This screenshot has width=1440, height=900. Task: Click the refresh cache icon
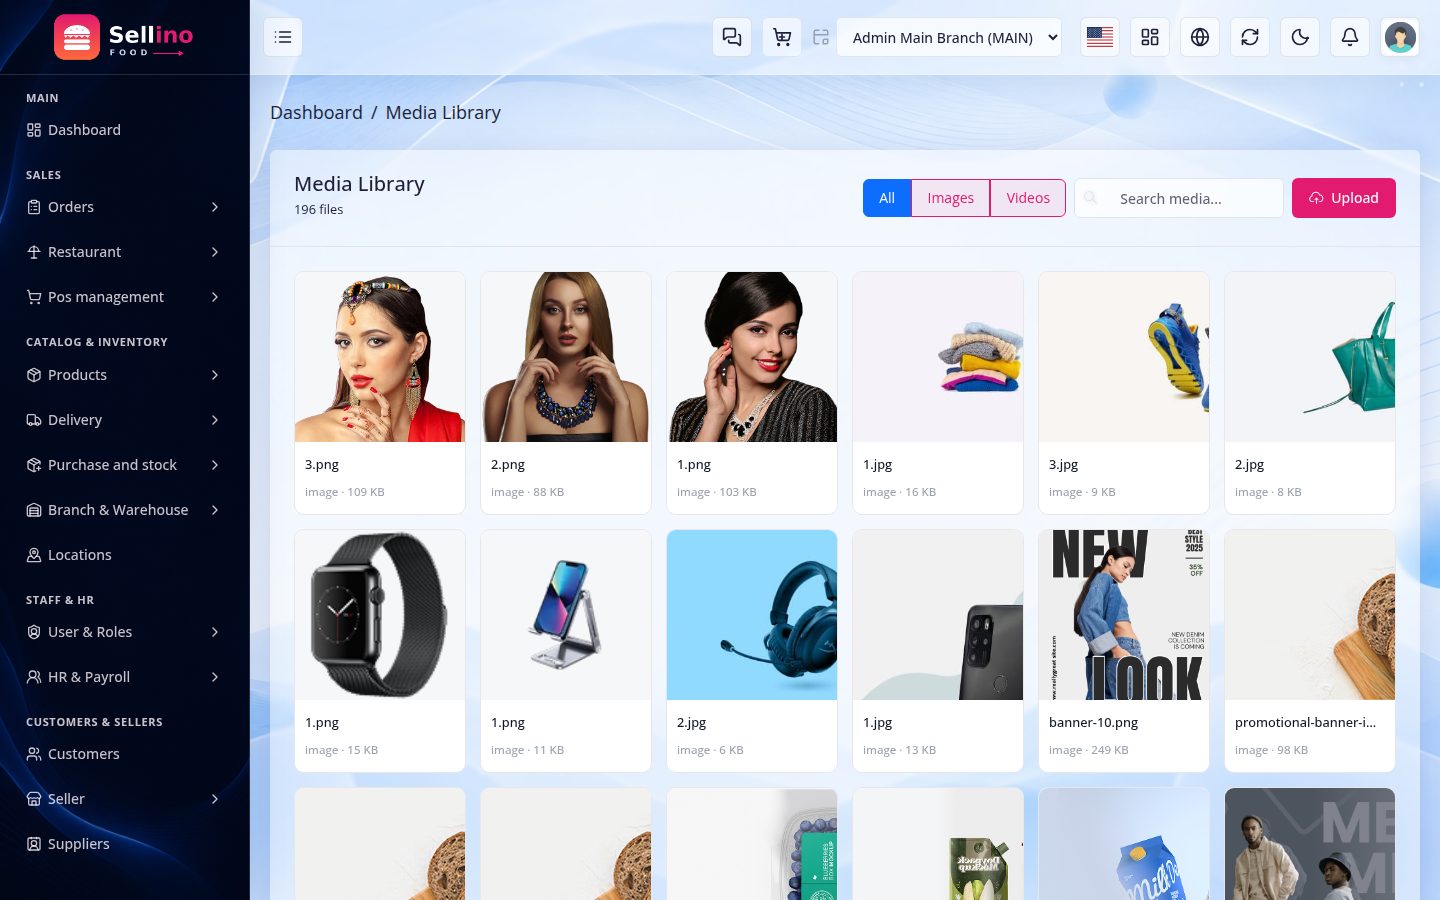point(1250,37)
